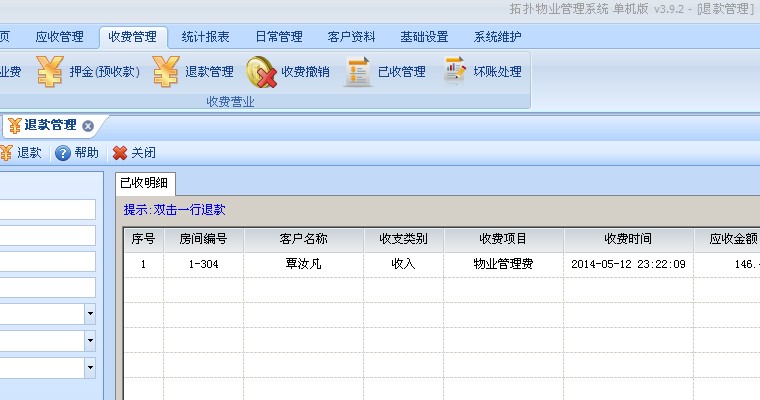Viewport: 760px width, 400px height.
Task: Click the top text field in left panel
Action: [48, 209]
